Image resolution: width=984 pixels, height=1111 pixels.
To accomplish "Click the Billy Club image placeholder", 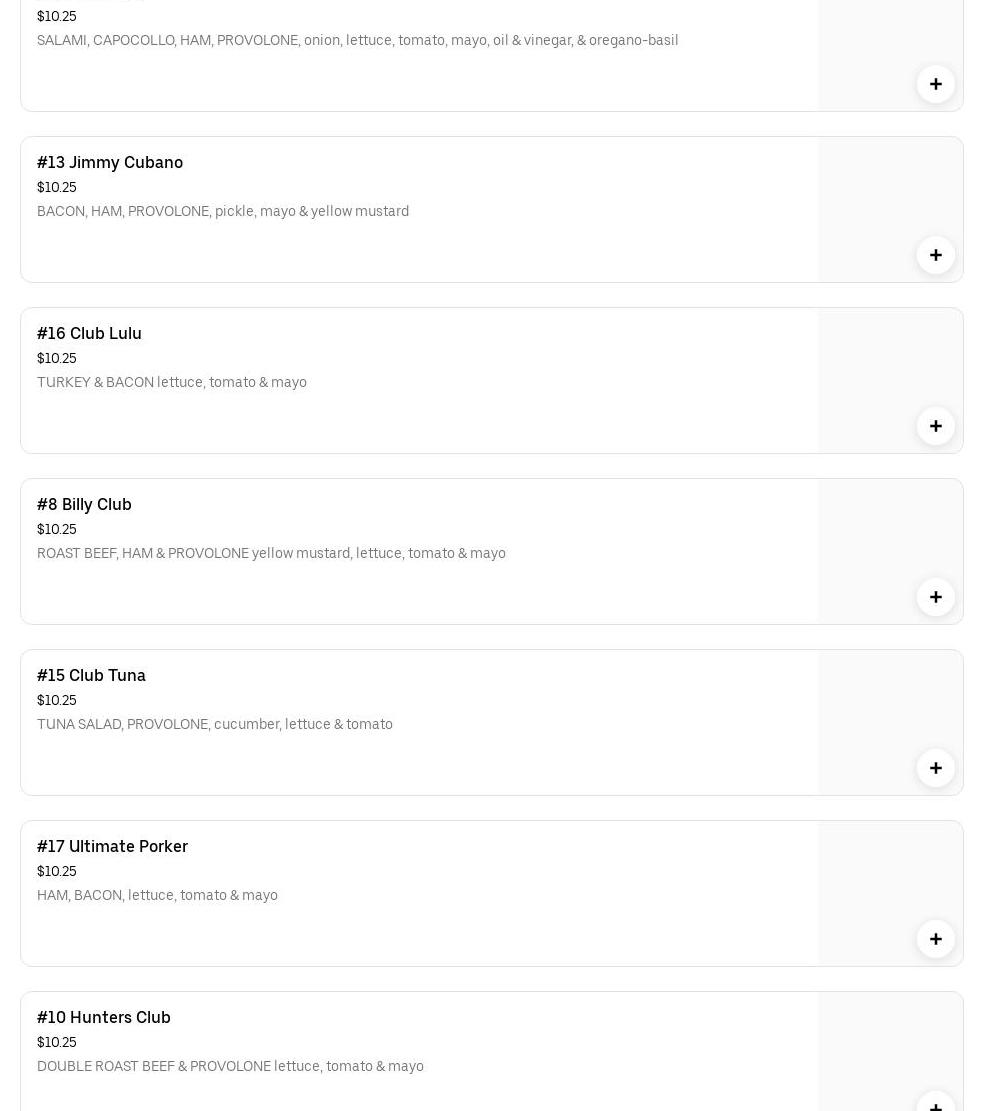I will pos(890,532).
